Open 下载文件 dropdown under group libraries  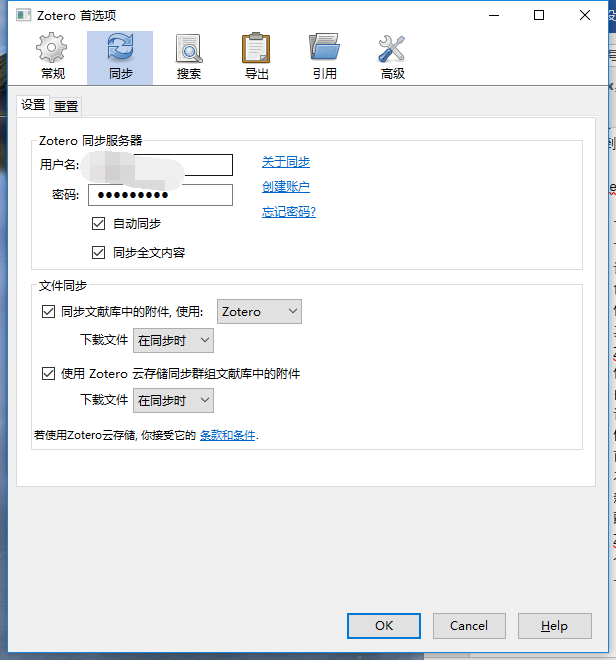173,400
